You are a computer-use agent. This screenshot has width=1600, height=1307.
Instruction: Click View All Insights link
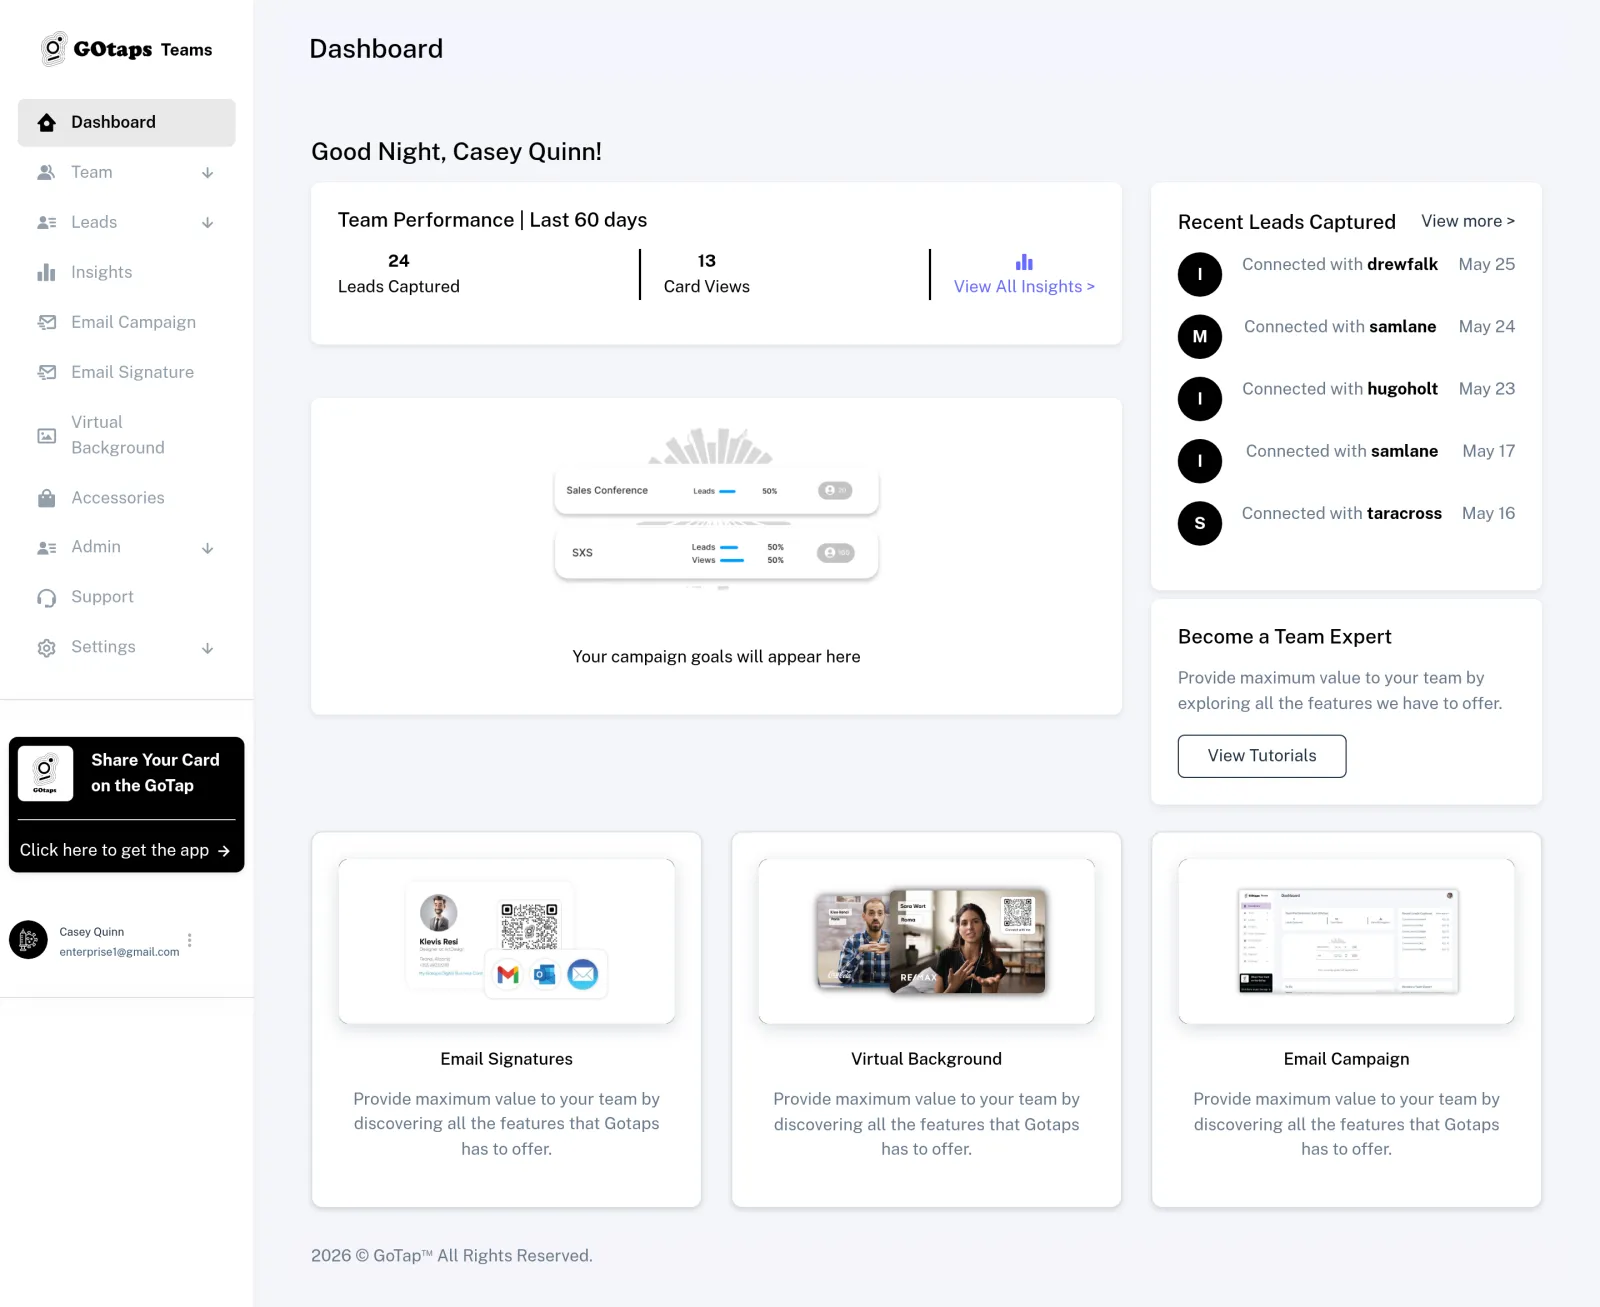1024,287
